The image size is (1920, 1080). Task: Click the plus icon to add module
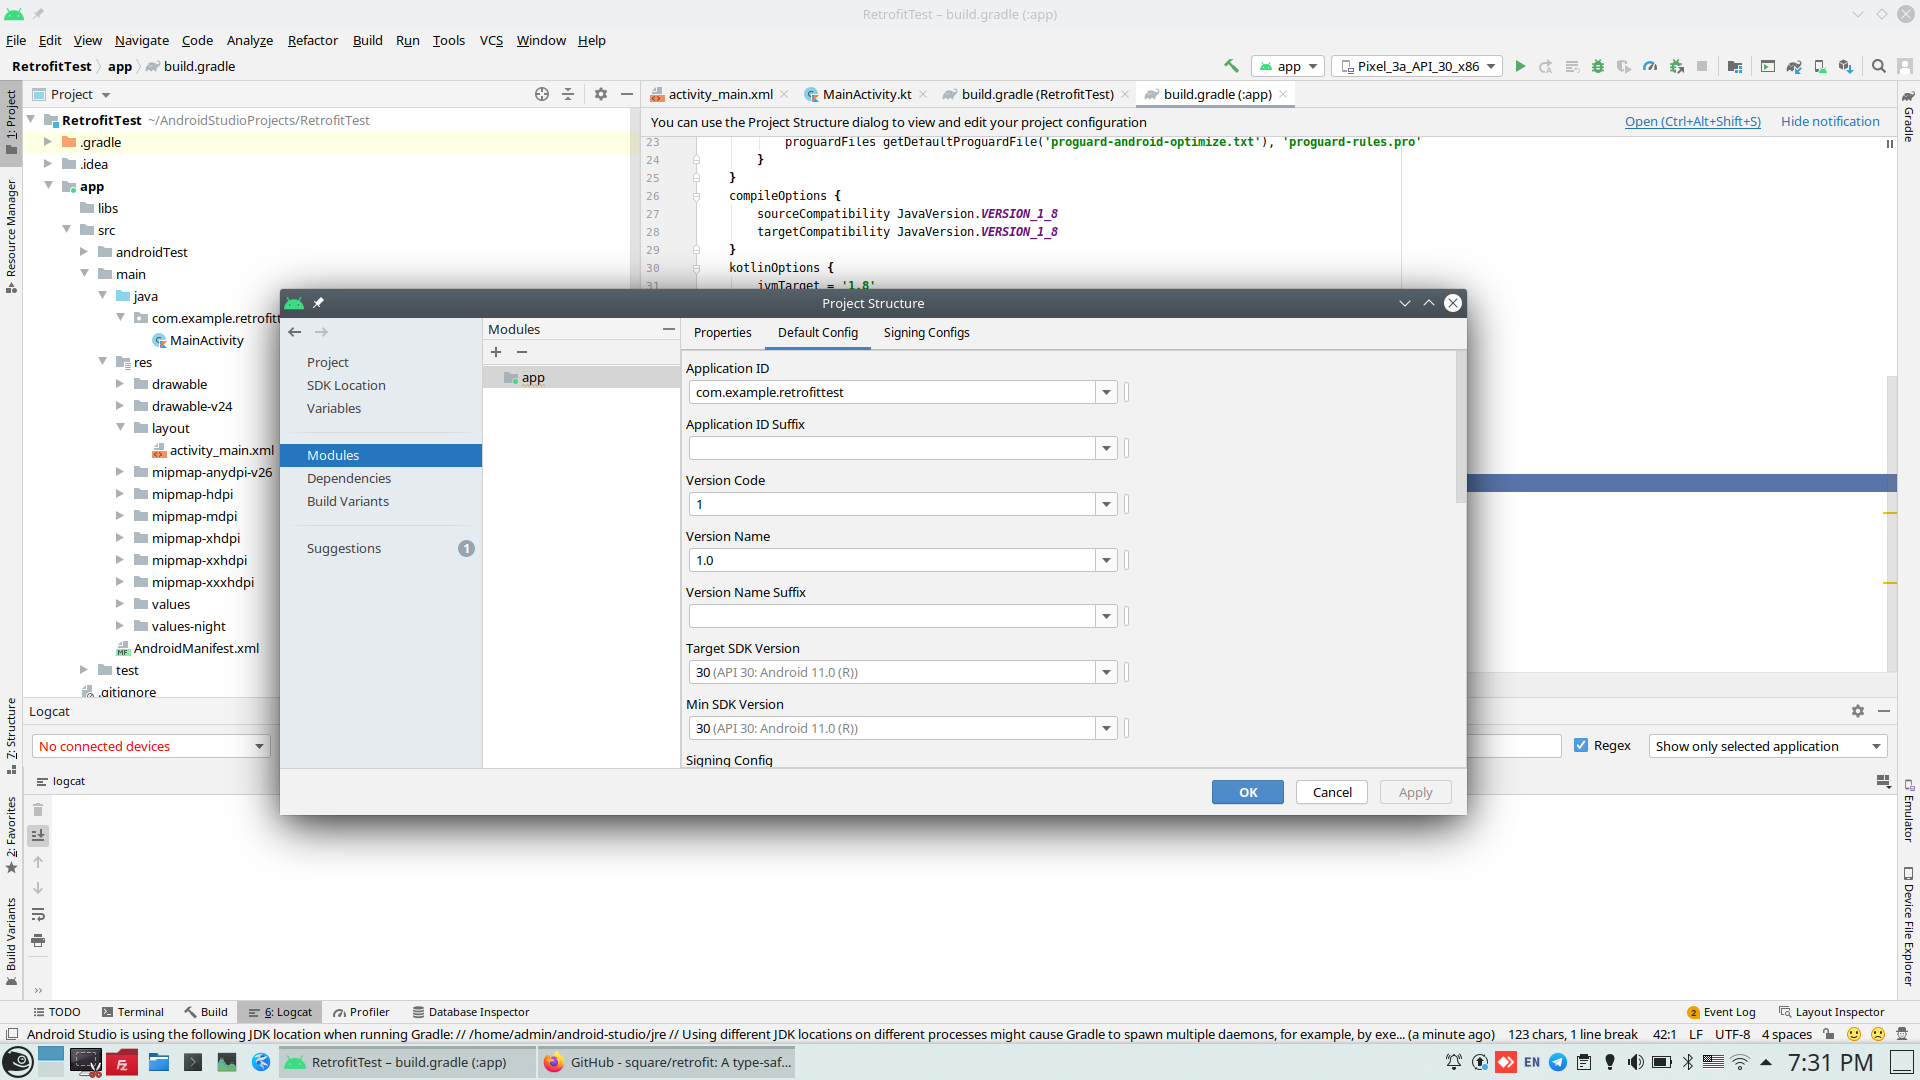tap(496, 352)
